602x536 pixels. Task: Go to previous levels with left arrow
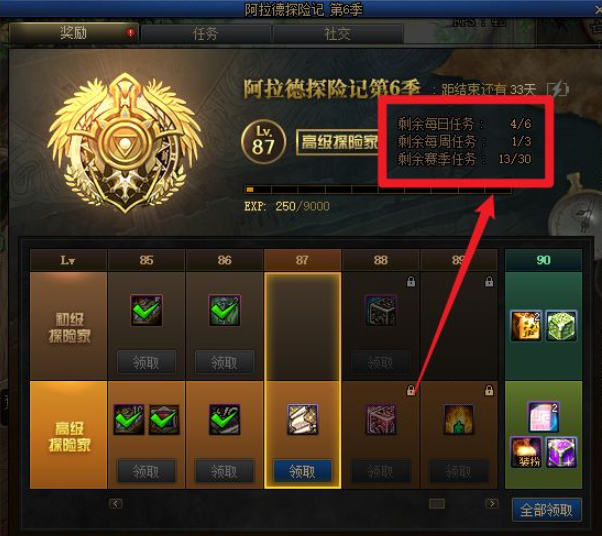(116, 503)
